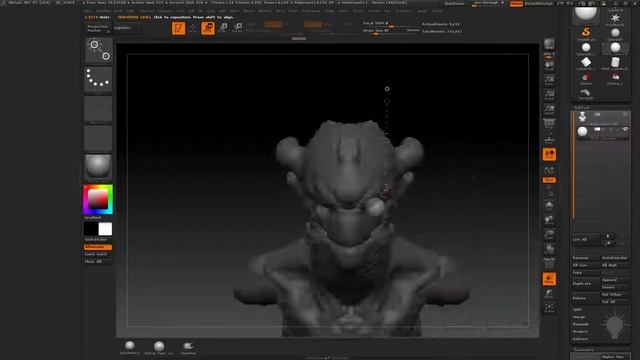Click the BPR render icon
The width and height of the screenshot is (640, 360).
tap(549, 44)
